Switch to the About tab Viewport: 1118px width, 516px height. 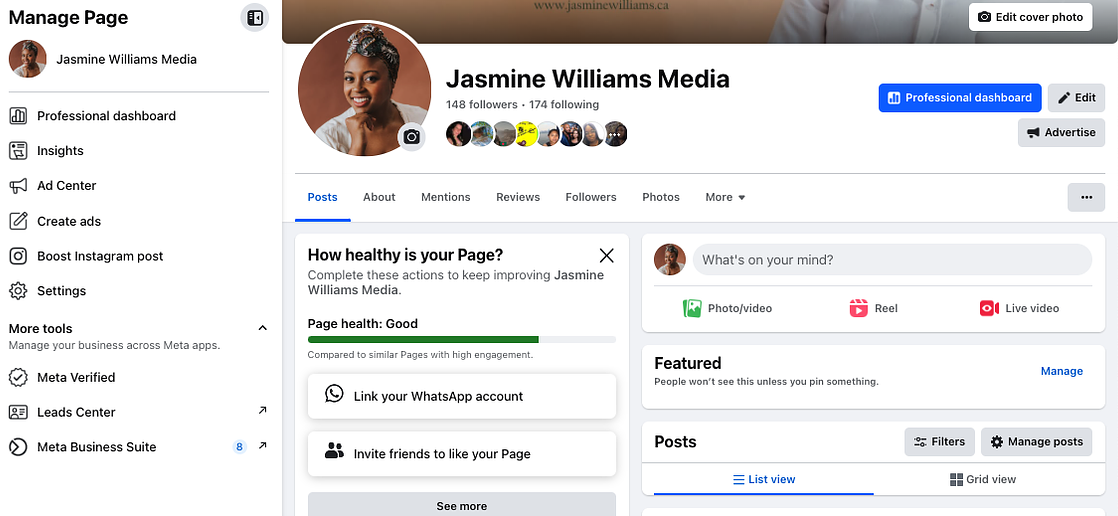[x=379, y=197]
